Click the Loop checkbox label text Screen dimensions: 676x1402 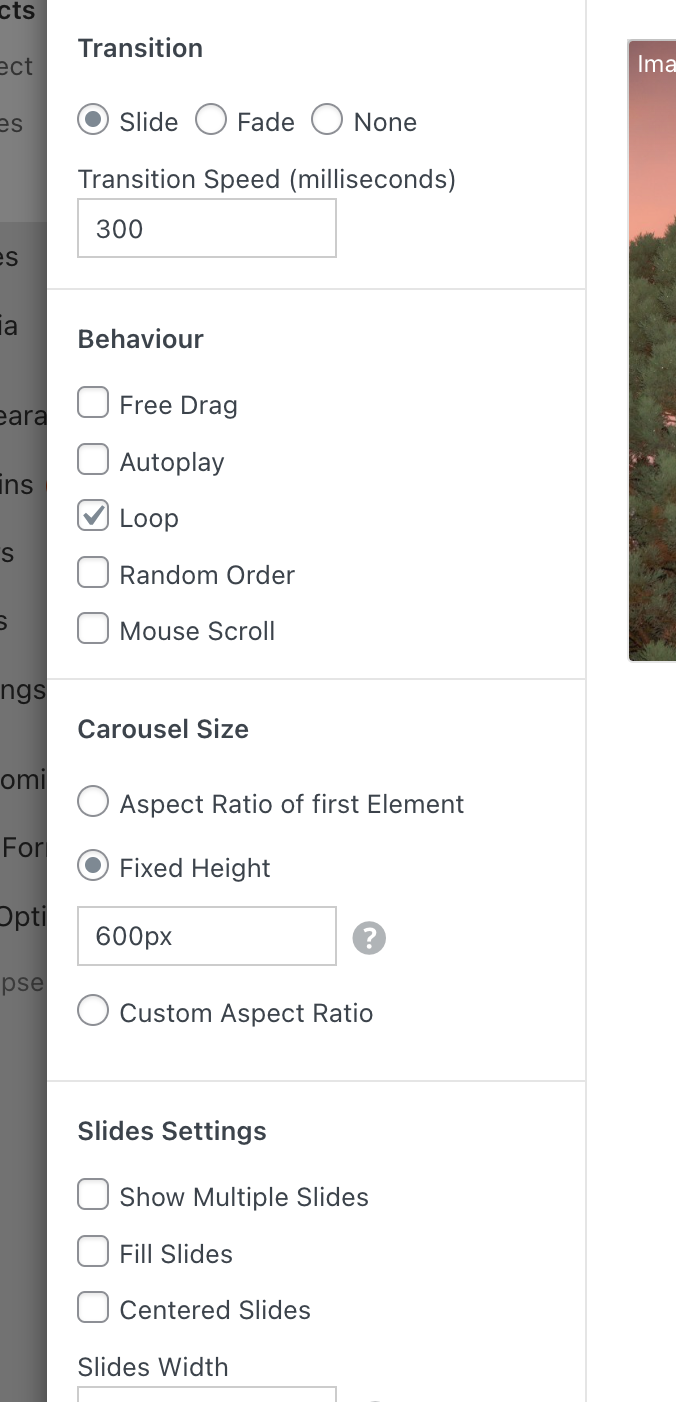[149, 518]
